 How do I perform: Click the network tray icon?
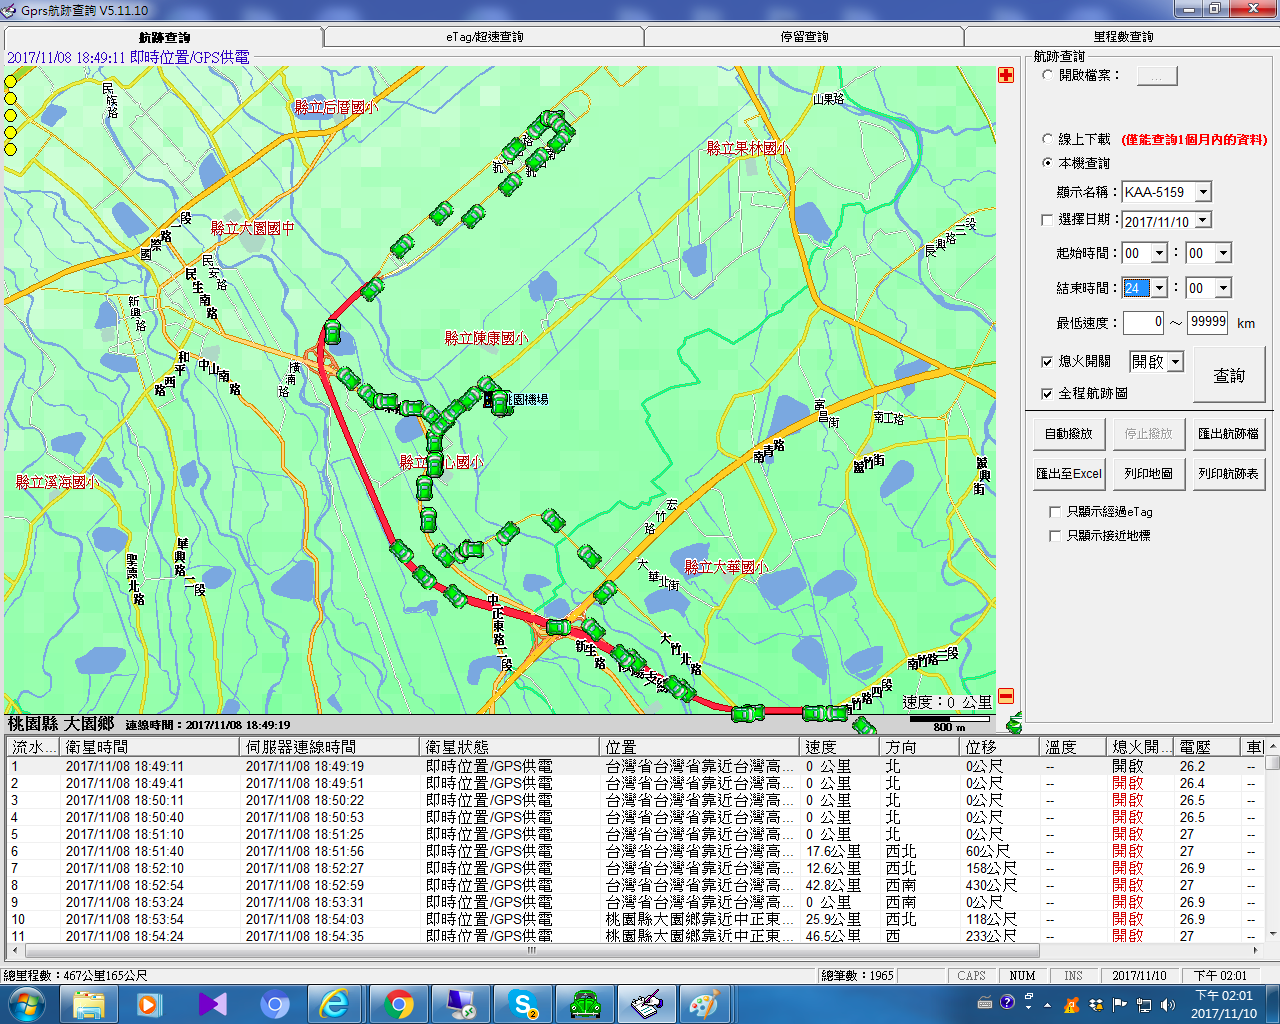(x=1142, y=1004)
